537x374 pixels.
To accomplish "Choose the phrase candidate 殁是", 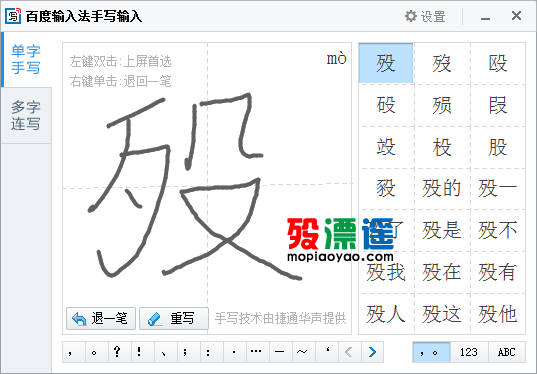I will (442, 230).
